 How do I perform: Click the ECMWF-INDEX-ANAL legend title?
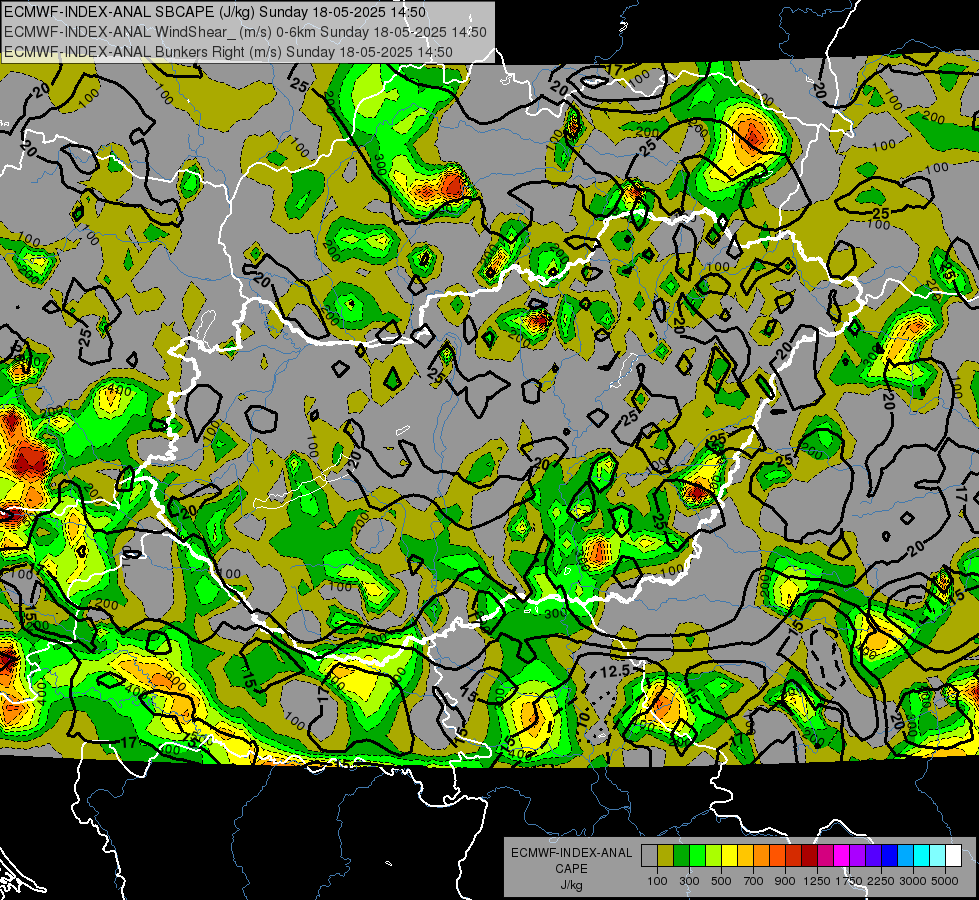tap(571, 853)
